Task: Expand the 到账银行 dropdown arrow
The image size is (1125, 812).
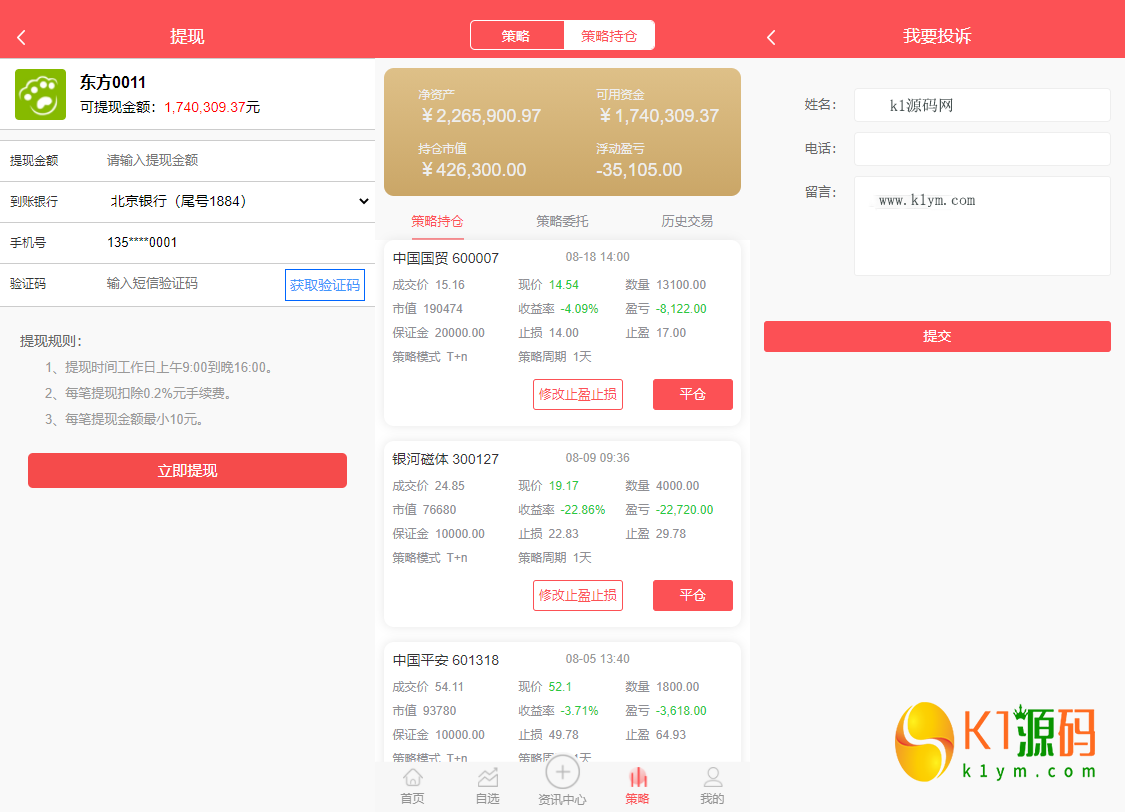Action: coord(364,202)
